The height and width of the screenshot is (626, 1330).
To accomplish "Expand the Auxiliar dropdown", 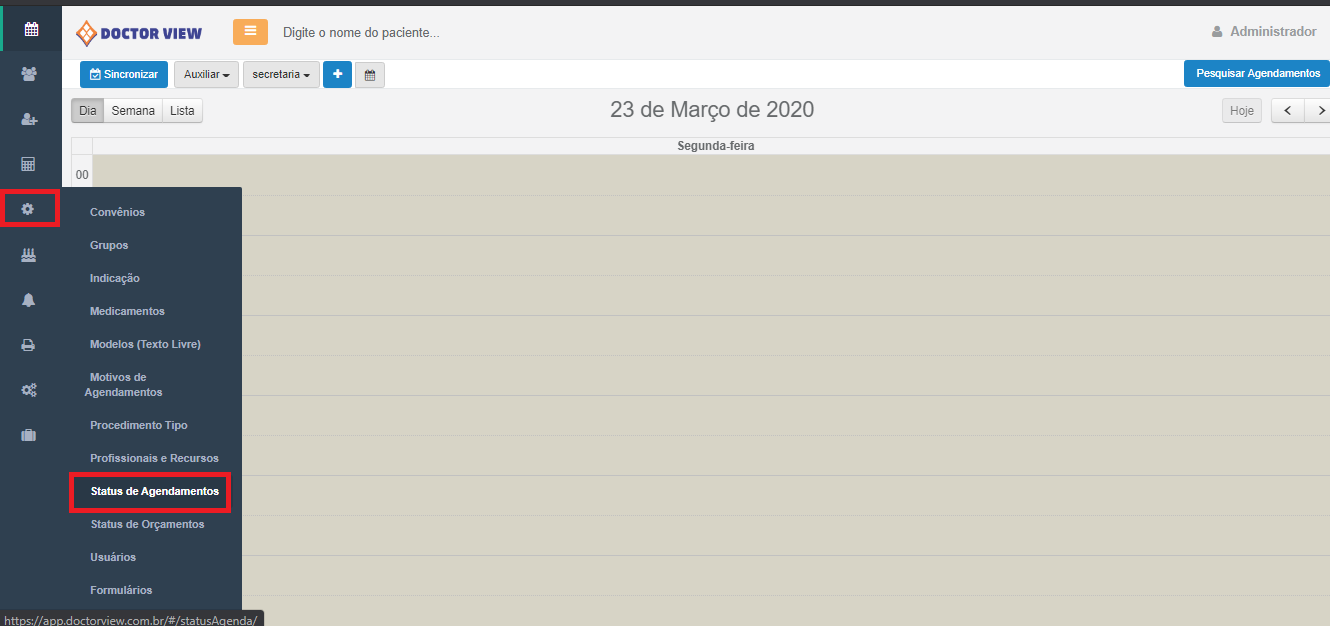I will 207,75.
